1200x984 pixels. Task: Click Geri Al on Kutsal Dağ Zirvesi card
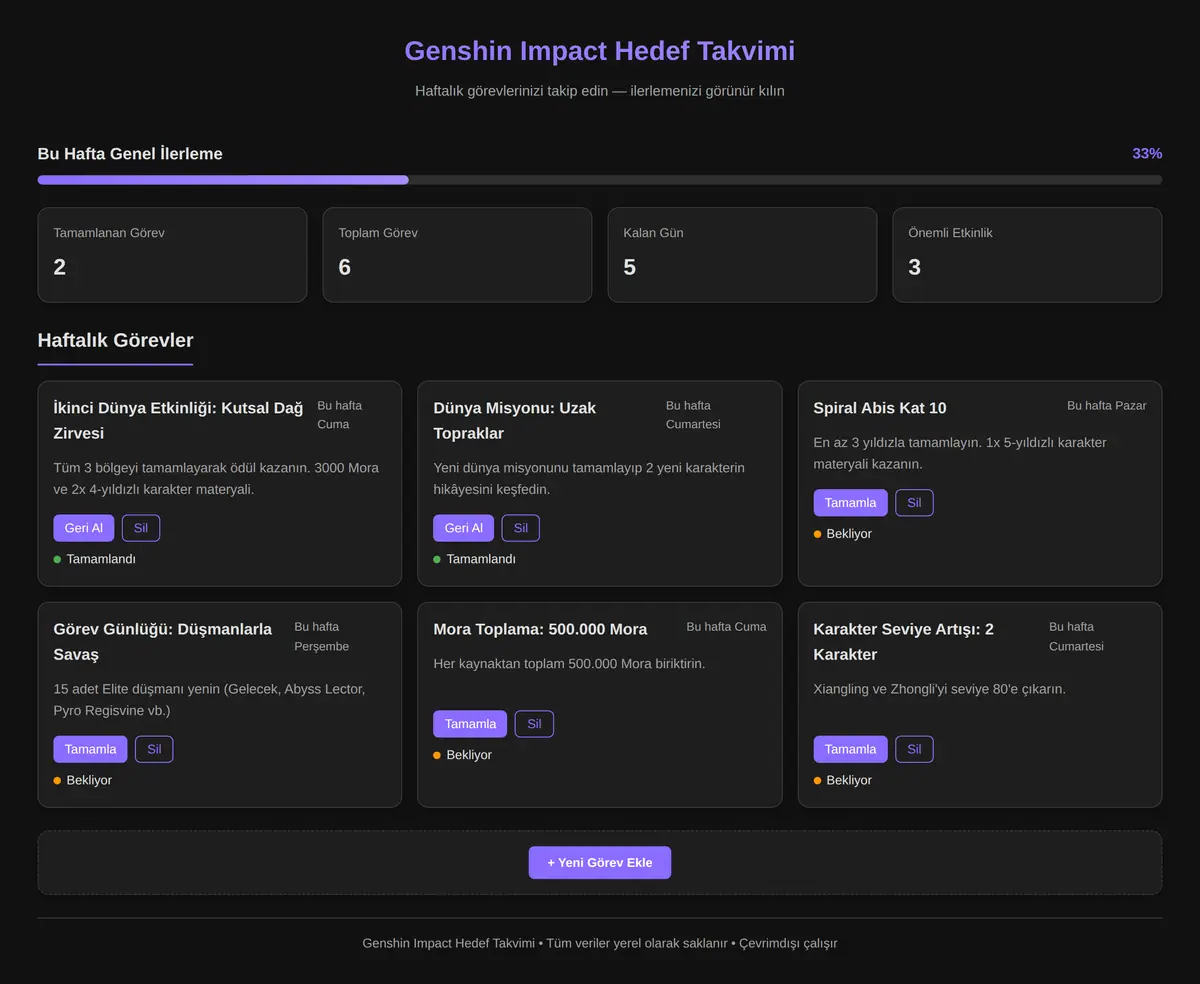coord(84,528)
